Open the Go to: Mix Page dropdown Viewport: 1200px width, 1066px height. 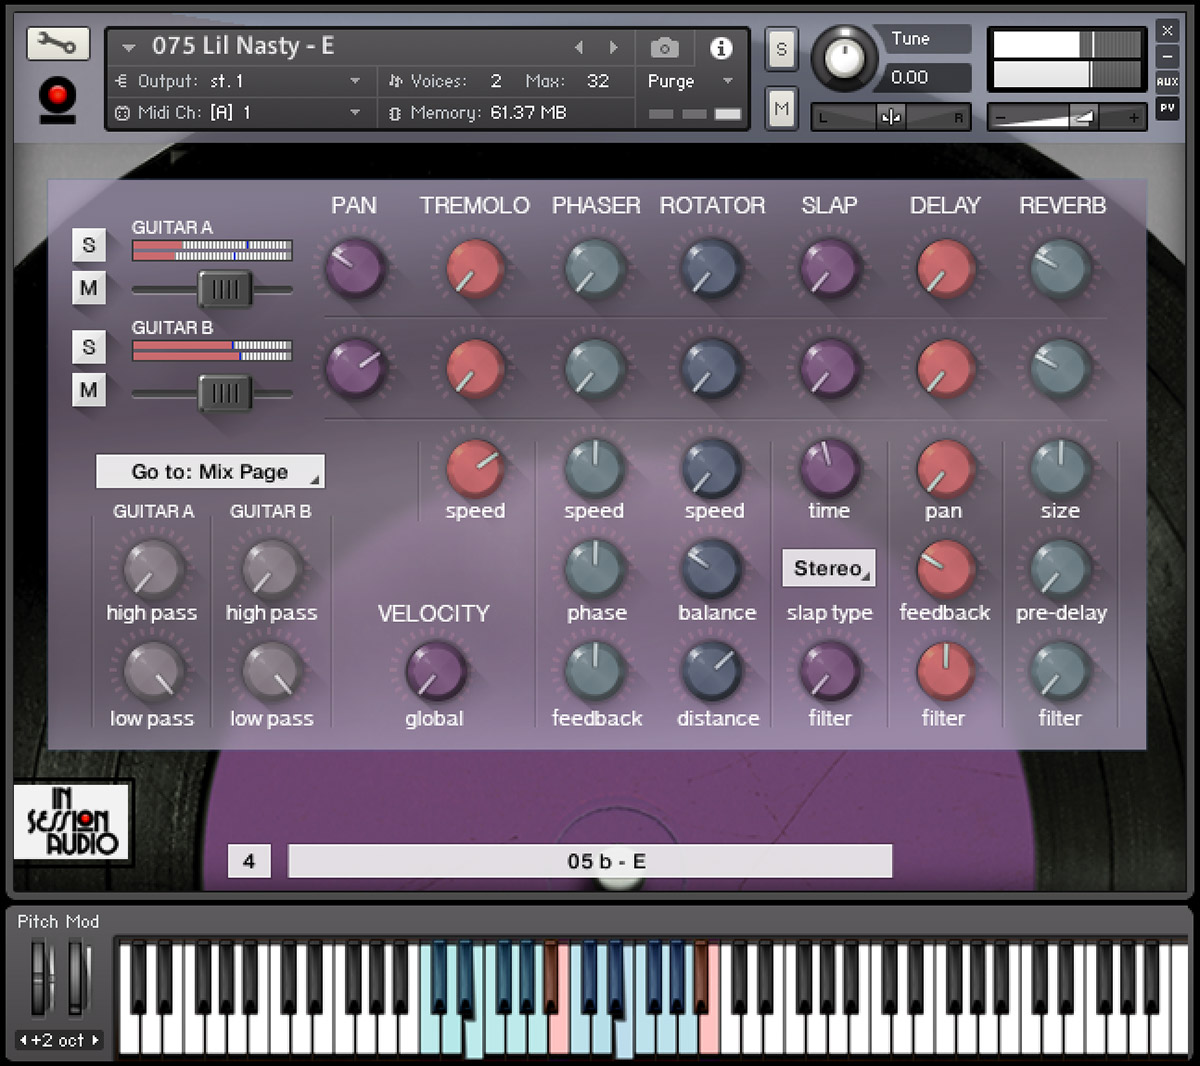tap(210, 472)
